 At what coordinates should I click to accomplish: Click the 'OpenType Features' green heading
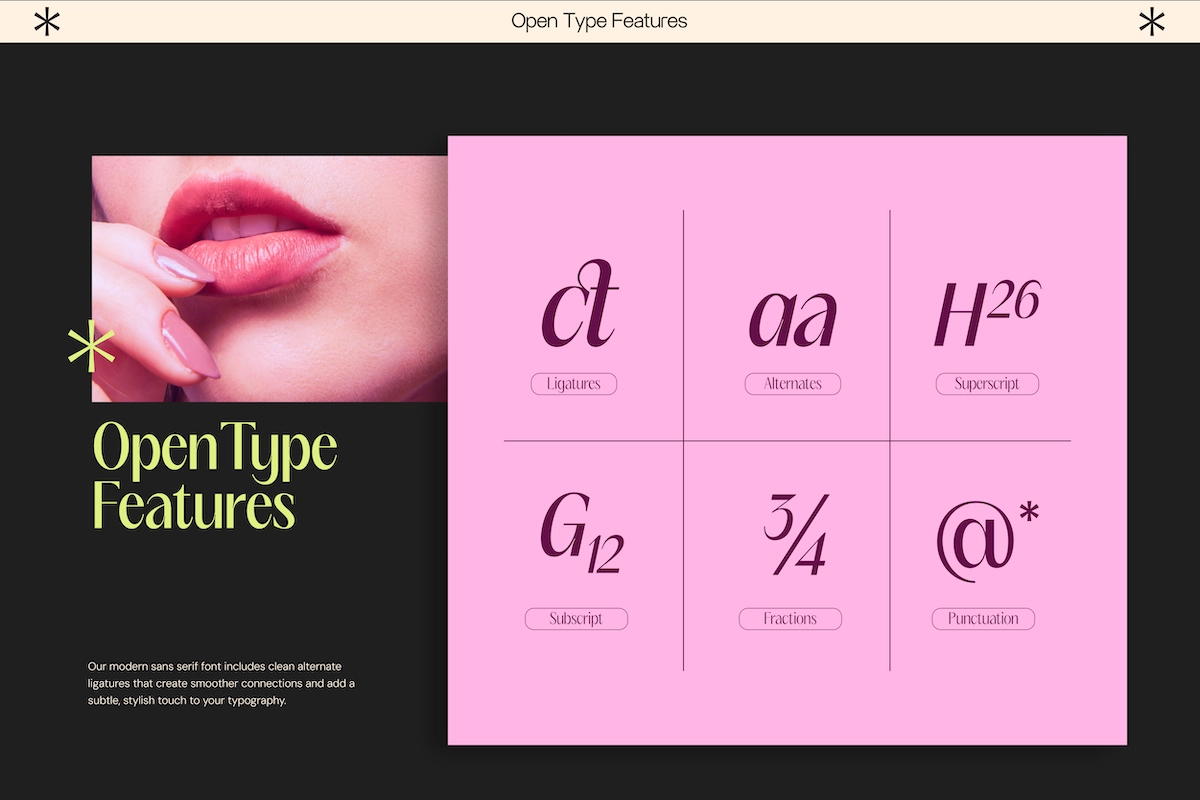(x=214, y=475)
